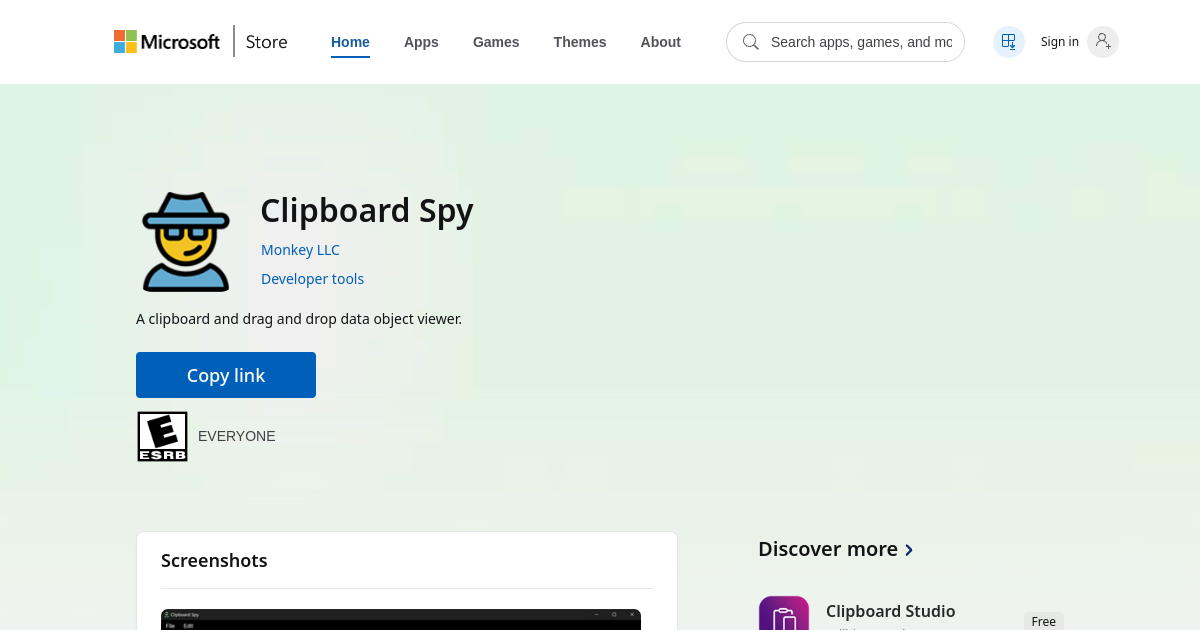The height and width of the screenshot is (630, 1200).
Task: Open the Store home link
Action: (267, 42)
